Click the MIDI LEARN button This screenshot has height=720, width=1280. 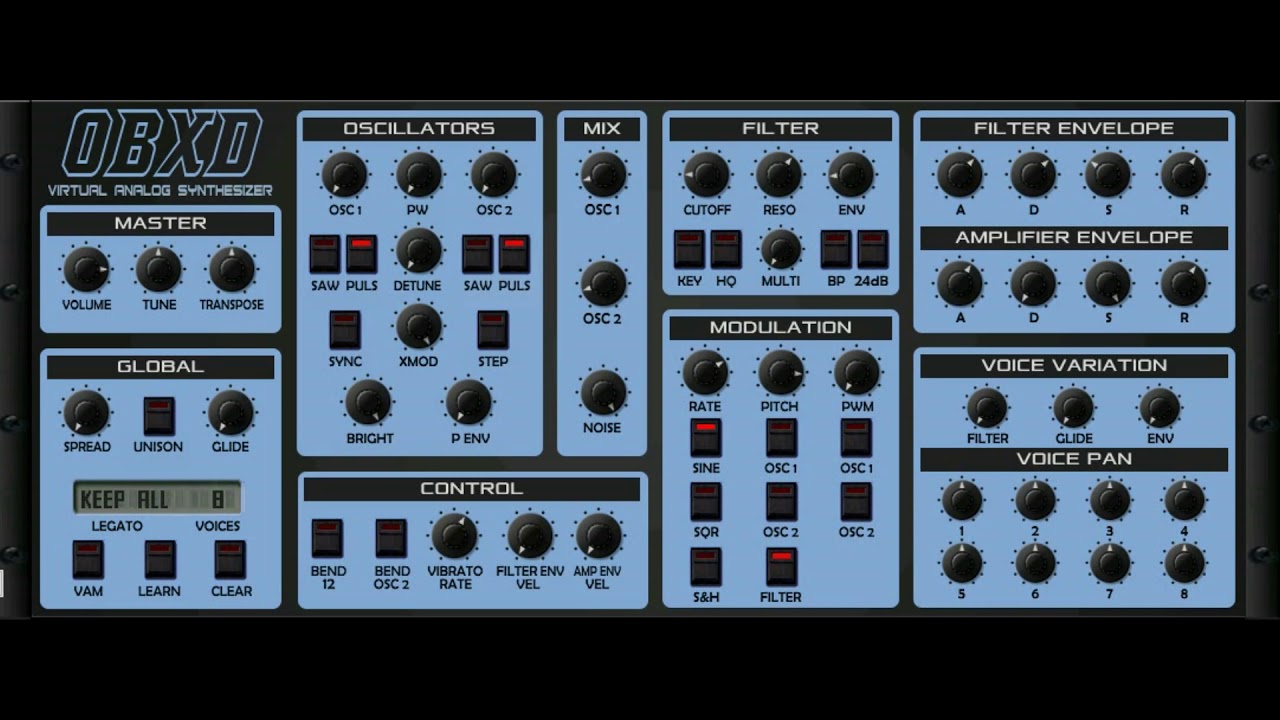click(x=159, y=560)
